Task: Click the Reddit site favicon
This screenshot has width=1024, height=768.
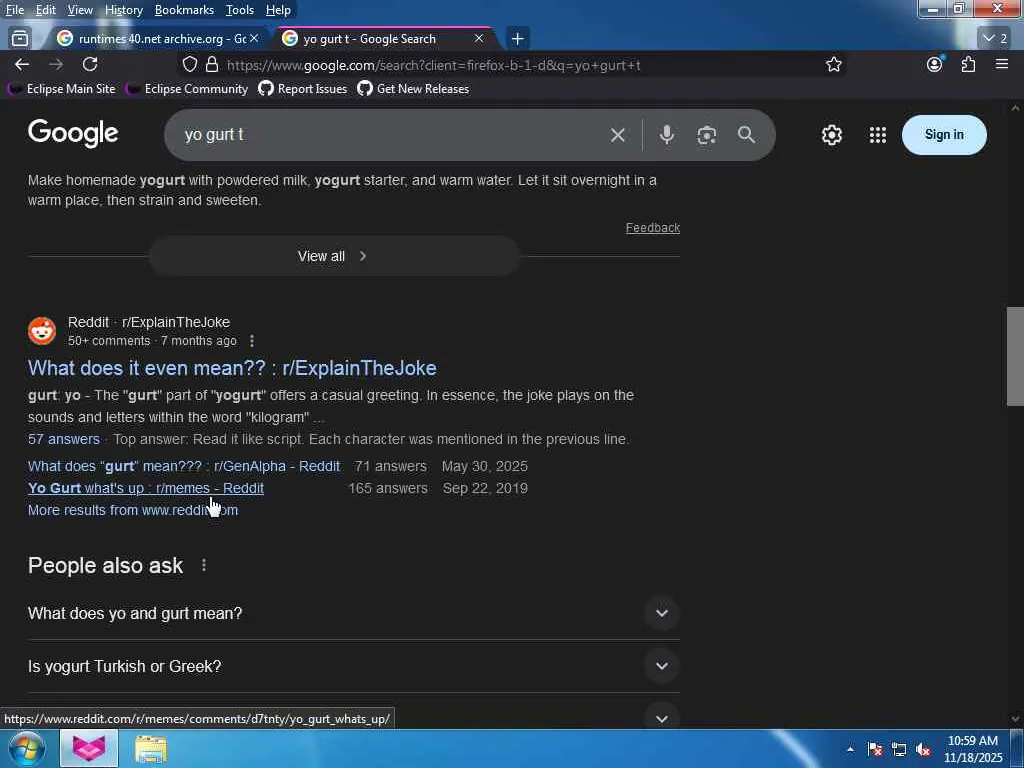Action: coord(42,331)
